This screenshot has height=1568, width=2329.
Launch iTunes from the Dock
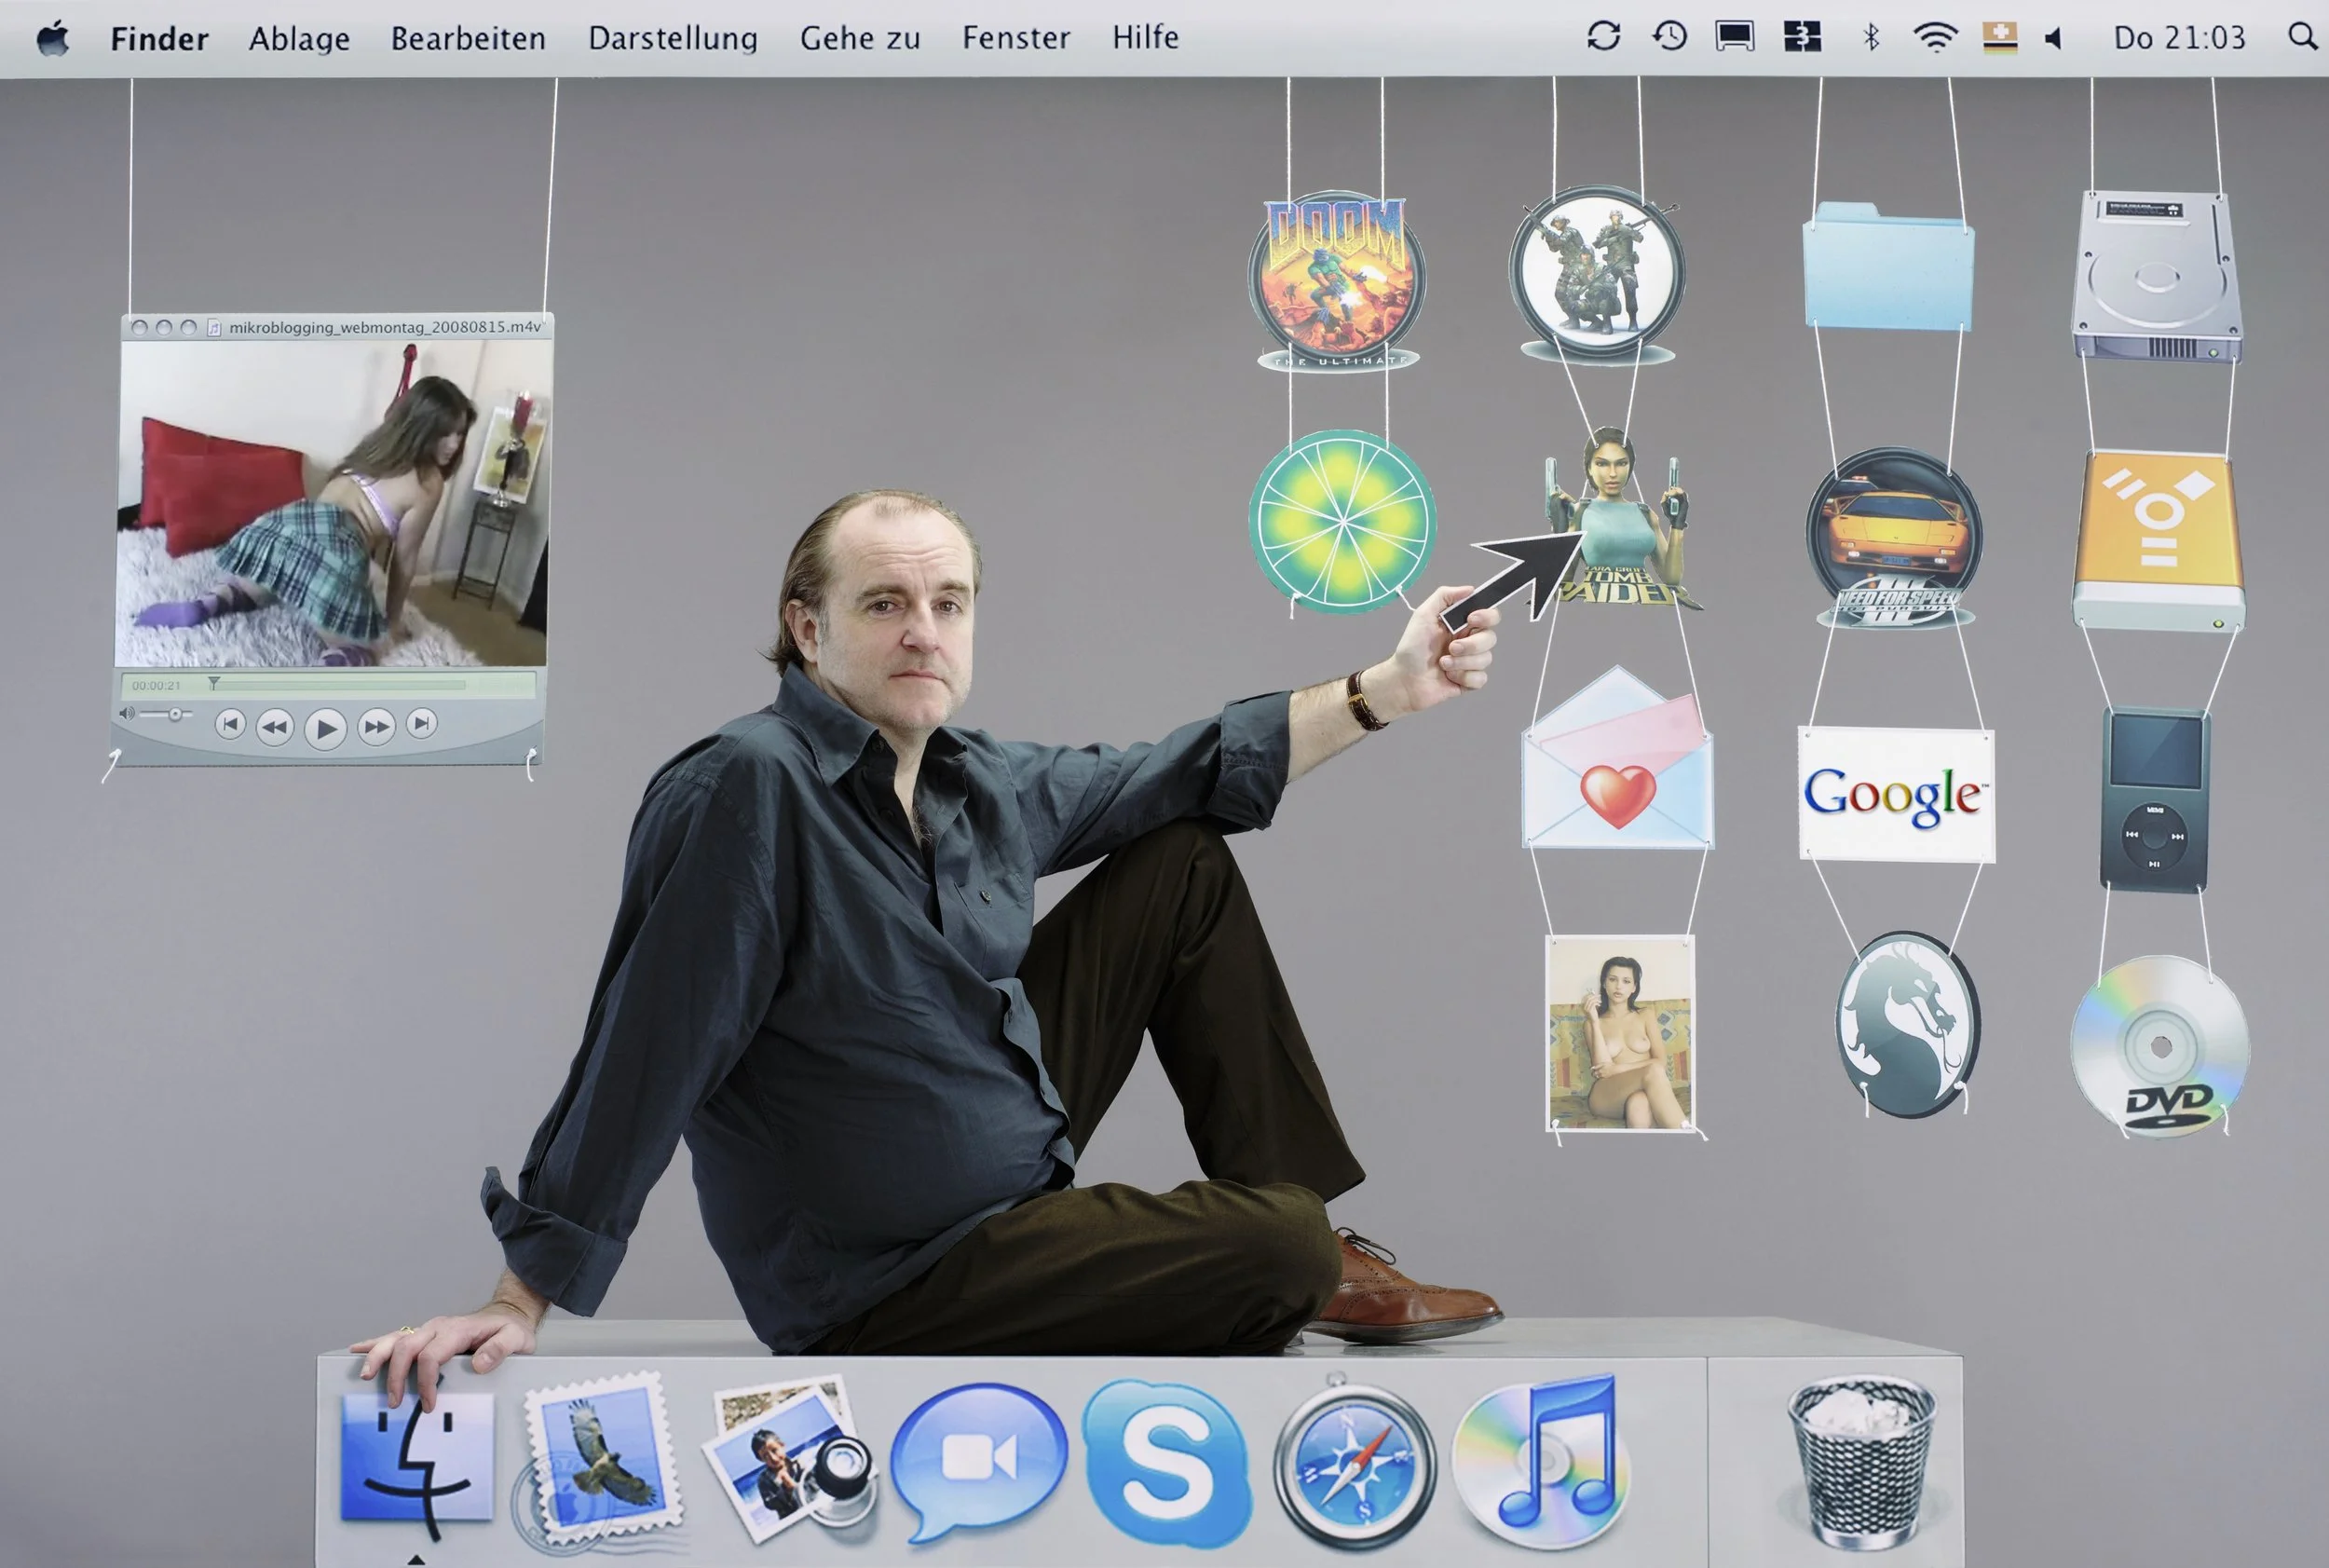1539,1462
